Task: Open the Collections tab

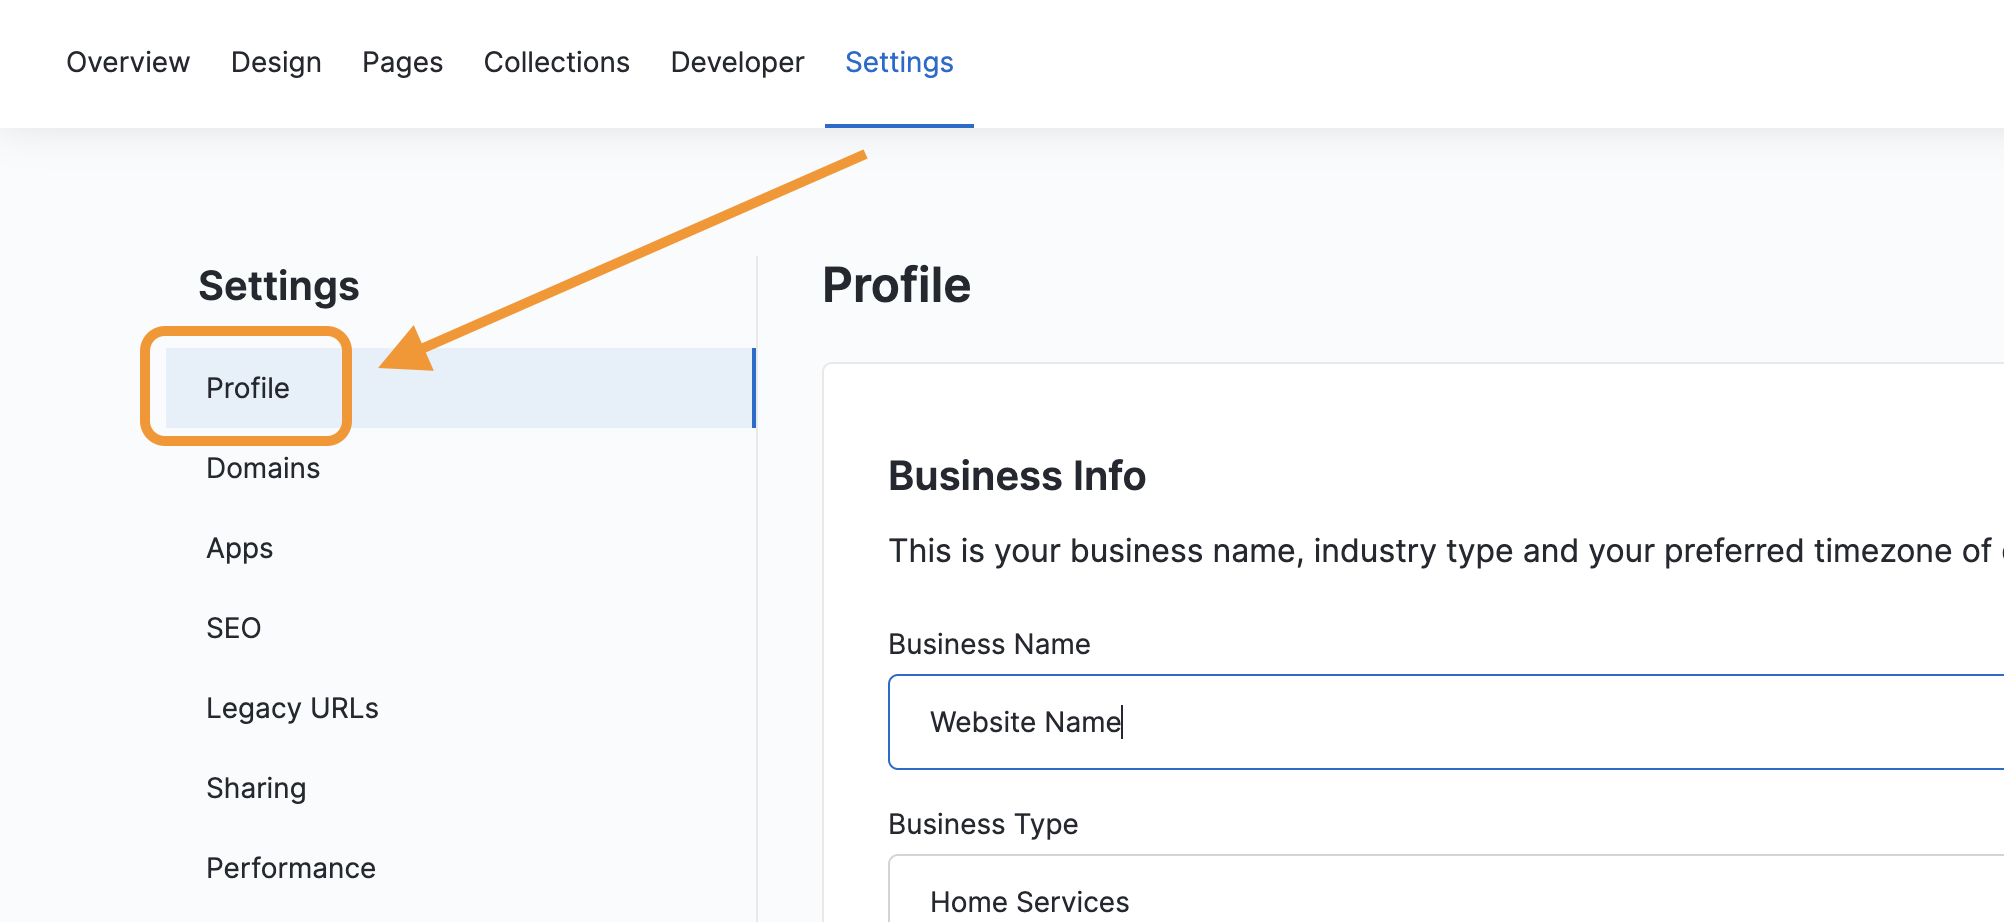Action: coord(556,62)
